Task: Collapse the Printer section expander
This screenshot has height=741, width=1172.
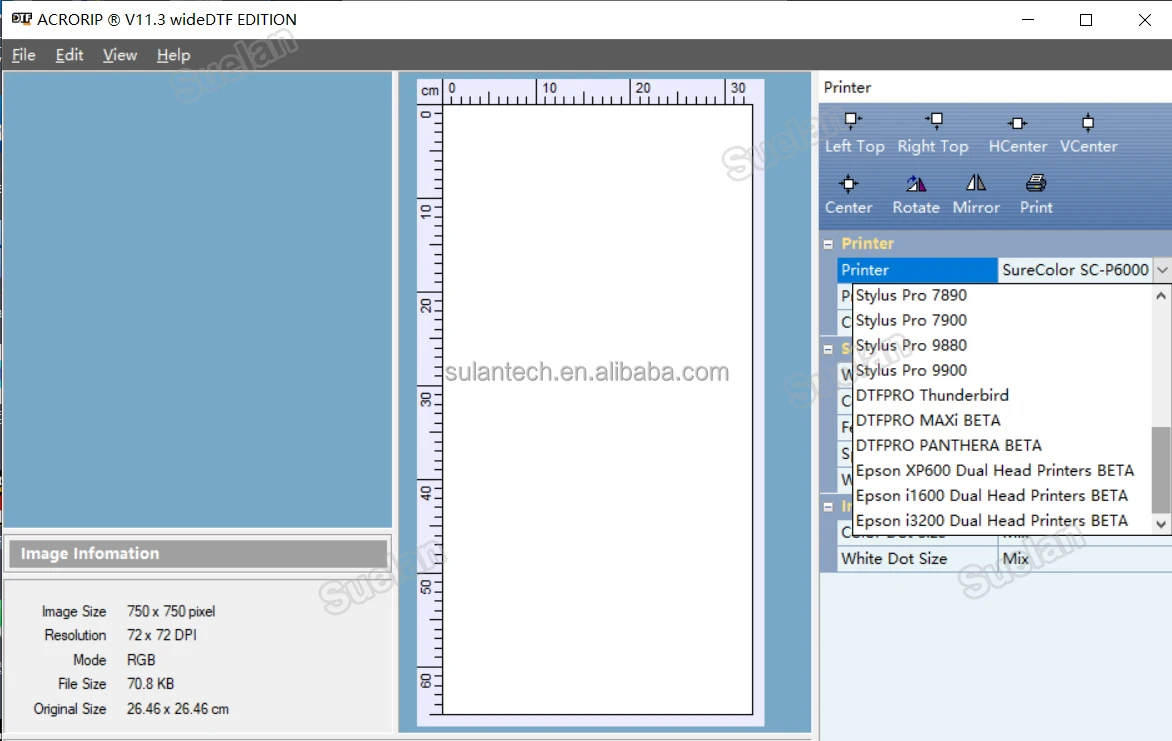Action: coord(828,244)
